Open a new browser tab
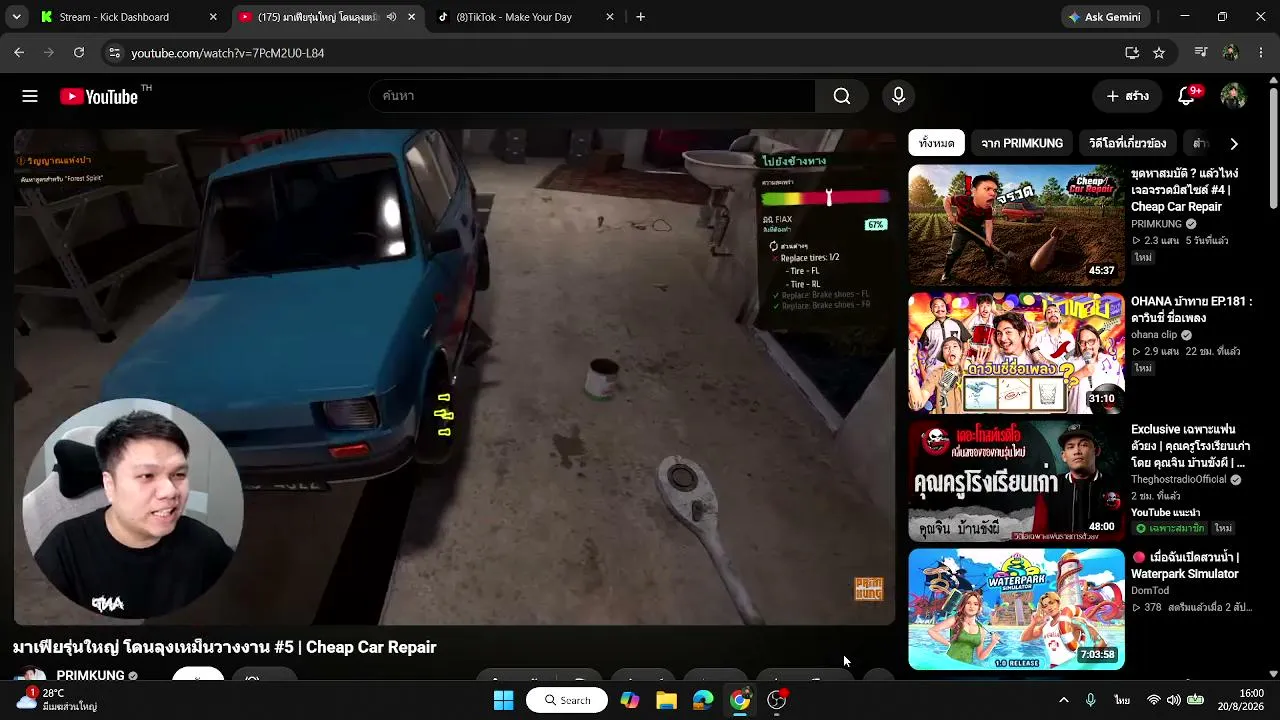 pyautogui.click(x=641, y=17)
